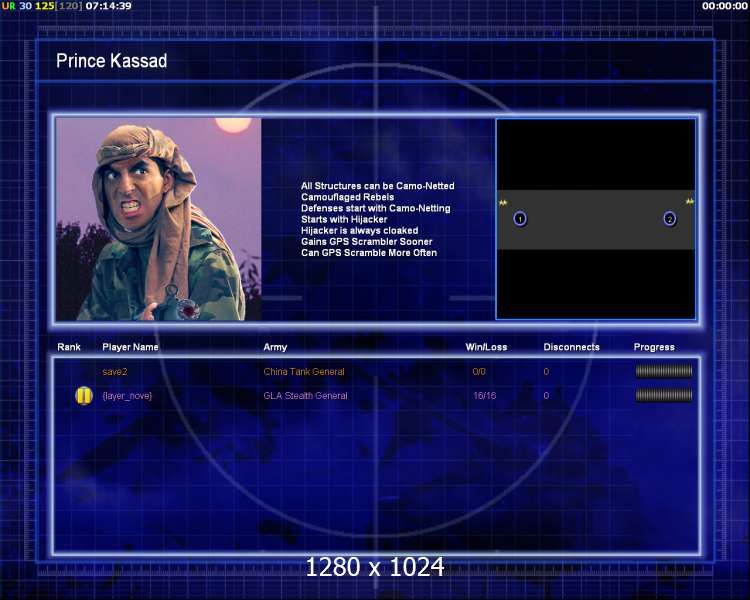Click the "GLA Stealth General" army entry

point(305,396)
